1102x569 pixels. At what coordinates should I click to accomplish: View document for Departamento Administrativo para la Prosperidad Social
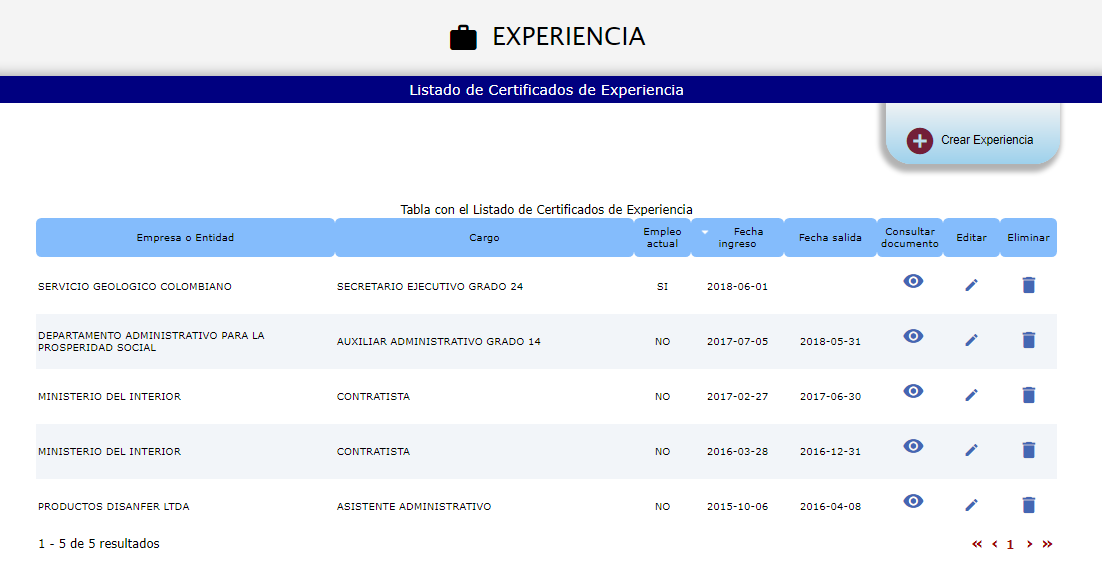point(913,336)
